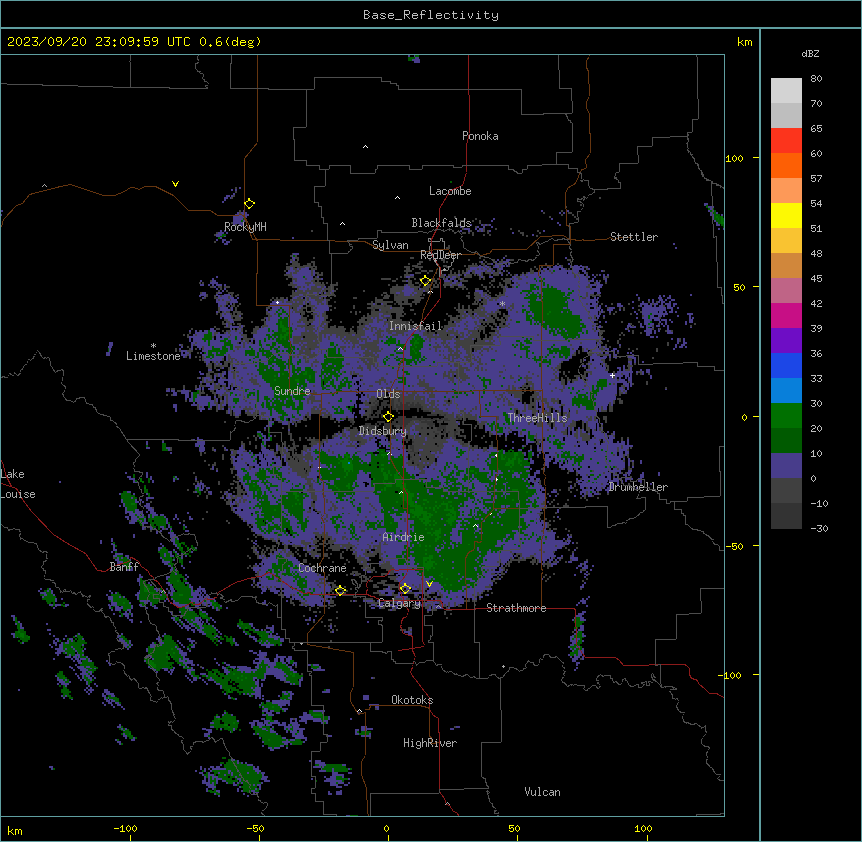Viewport: 862px width, 842px height.
Task: Click the yellow diamond marker above Calgary
Action: coord(405,589)
